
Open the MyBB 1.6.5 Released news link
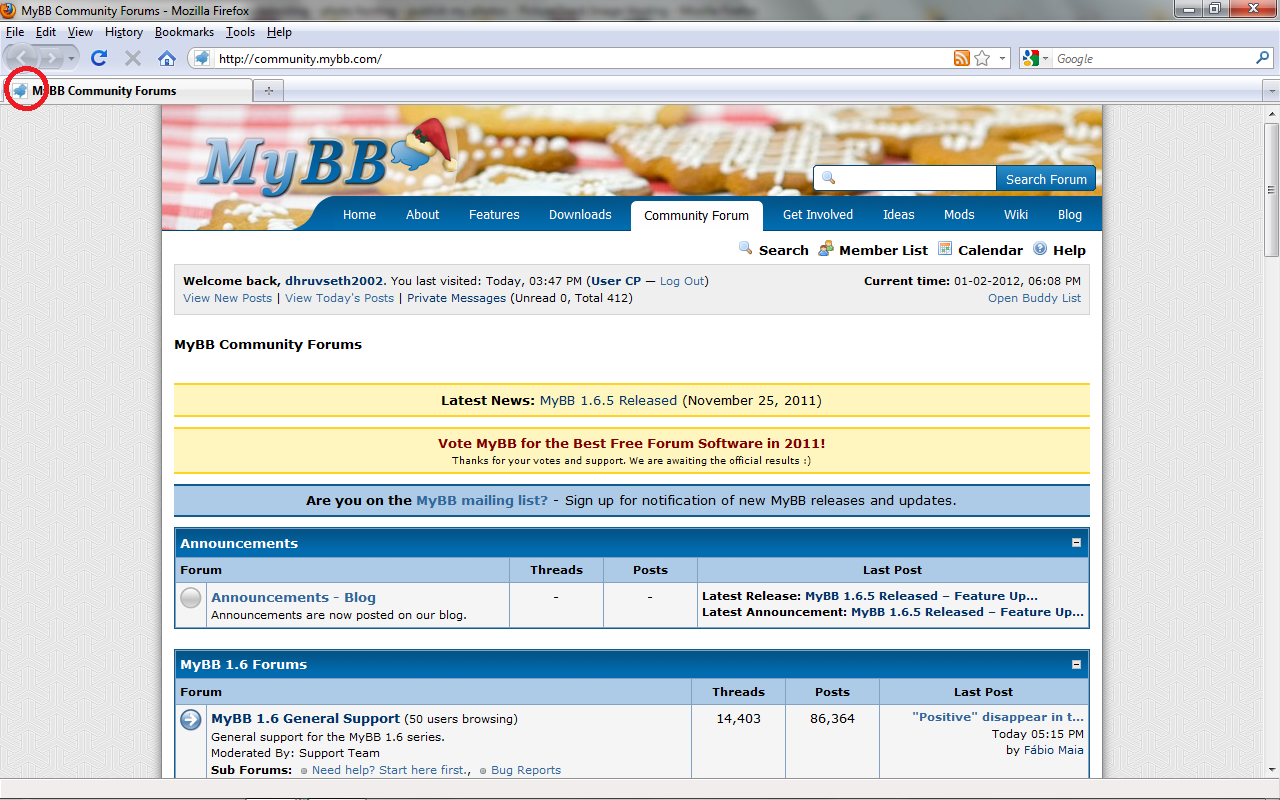tap(608, 400)
